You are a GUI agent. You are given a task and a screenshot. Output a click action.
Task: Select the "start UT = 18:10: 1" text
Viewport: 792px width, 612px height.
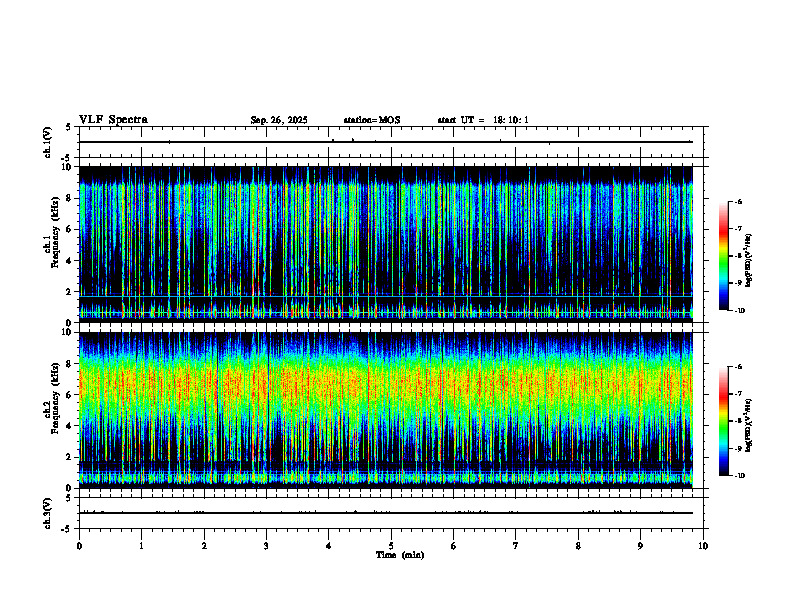[483, 120]
